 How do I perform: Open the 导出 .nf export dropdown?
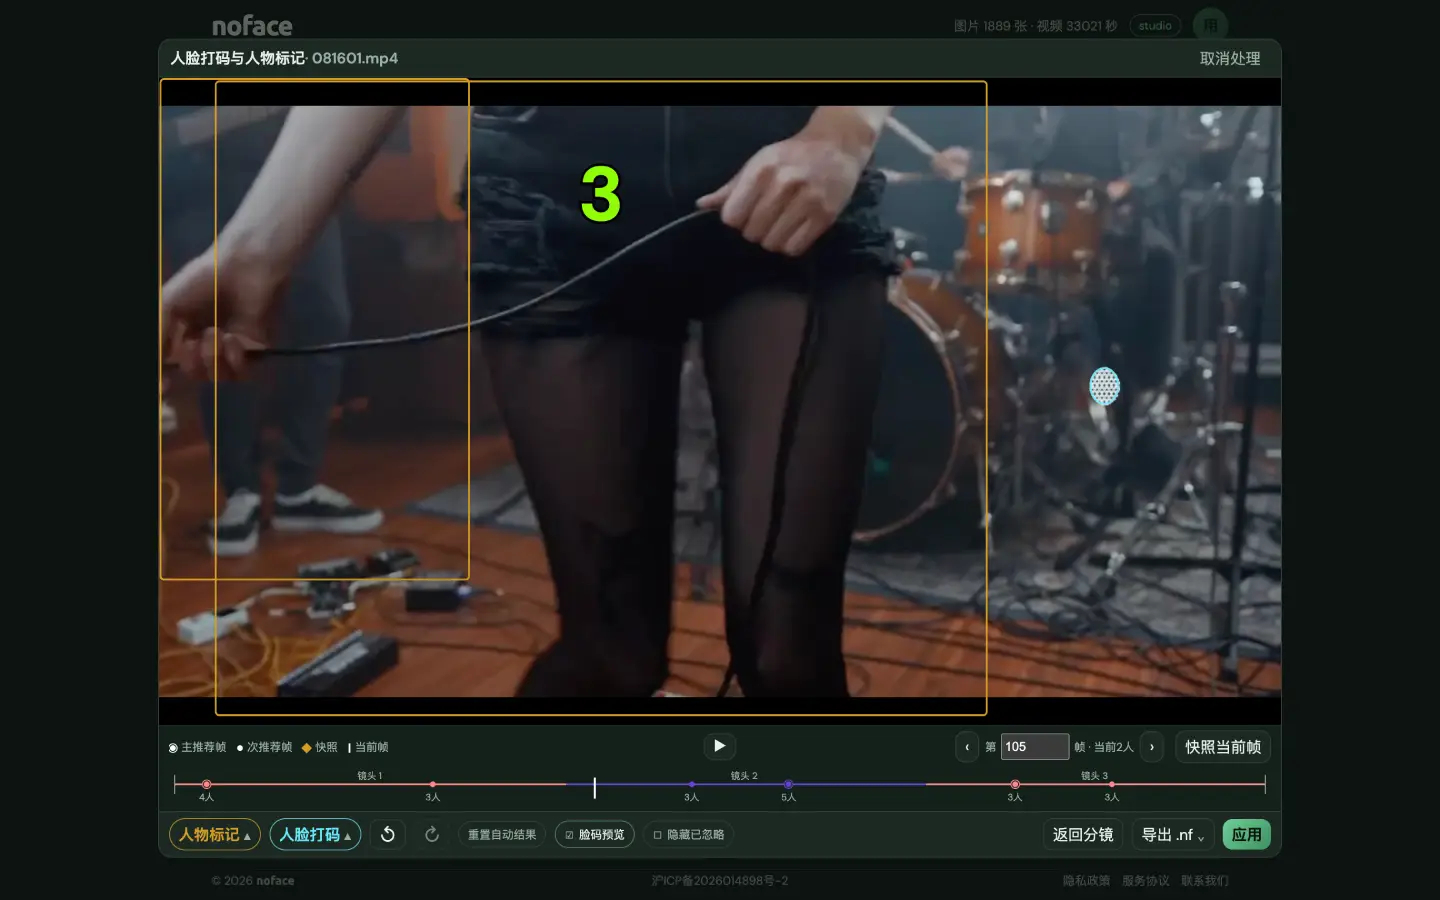[1173, 834]
